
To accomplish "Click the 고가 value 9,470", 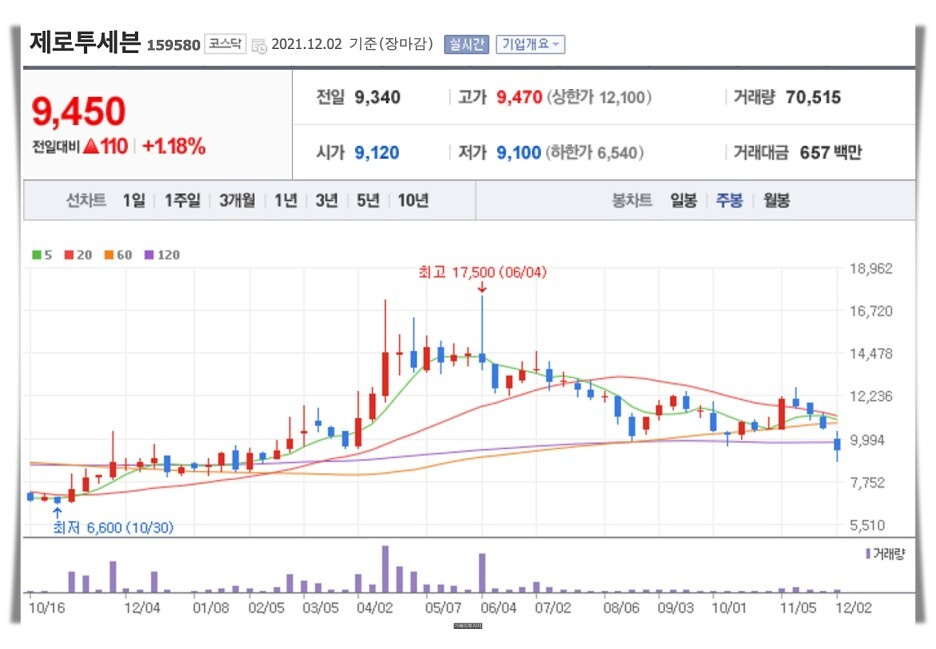I will click(x=519, y=97).
